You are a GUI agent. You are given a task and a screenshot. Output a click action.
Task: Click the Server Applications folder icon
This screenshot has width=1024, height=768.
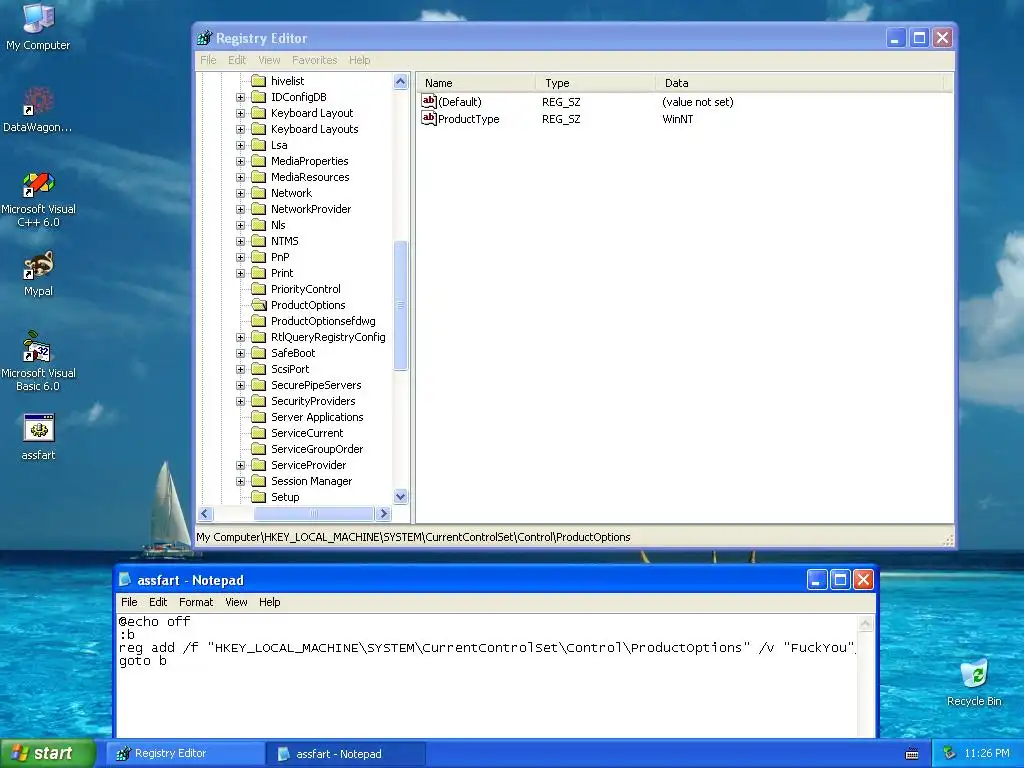(259, 417)
